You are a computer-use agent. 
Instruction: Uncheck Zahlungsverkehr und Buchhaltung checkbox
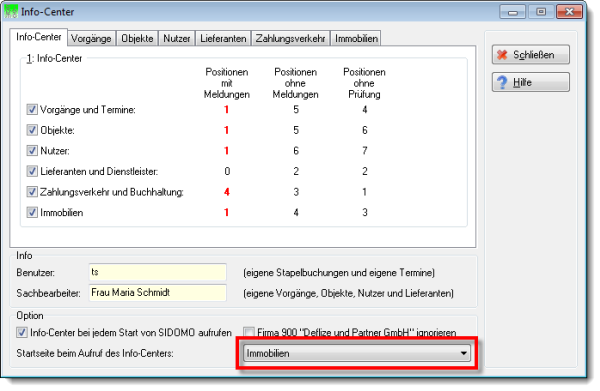click(x=32, y=192)
